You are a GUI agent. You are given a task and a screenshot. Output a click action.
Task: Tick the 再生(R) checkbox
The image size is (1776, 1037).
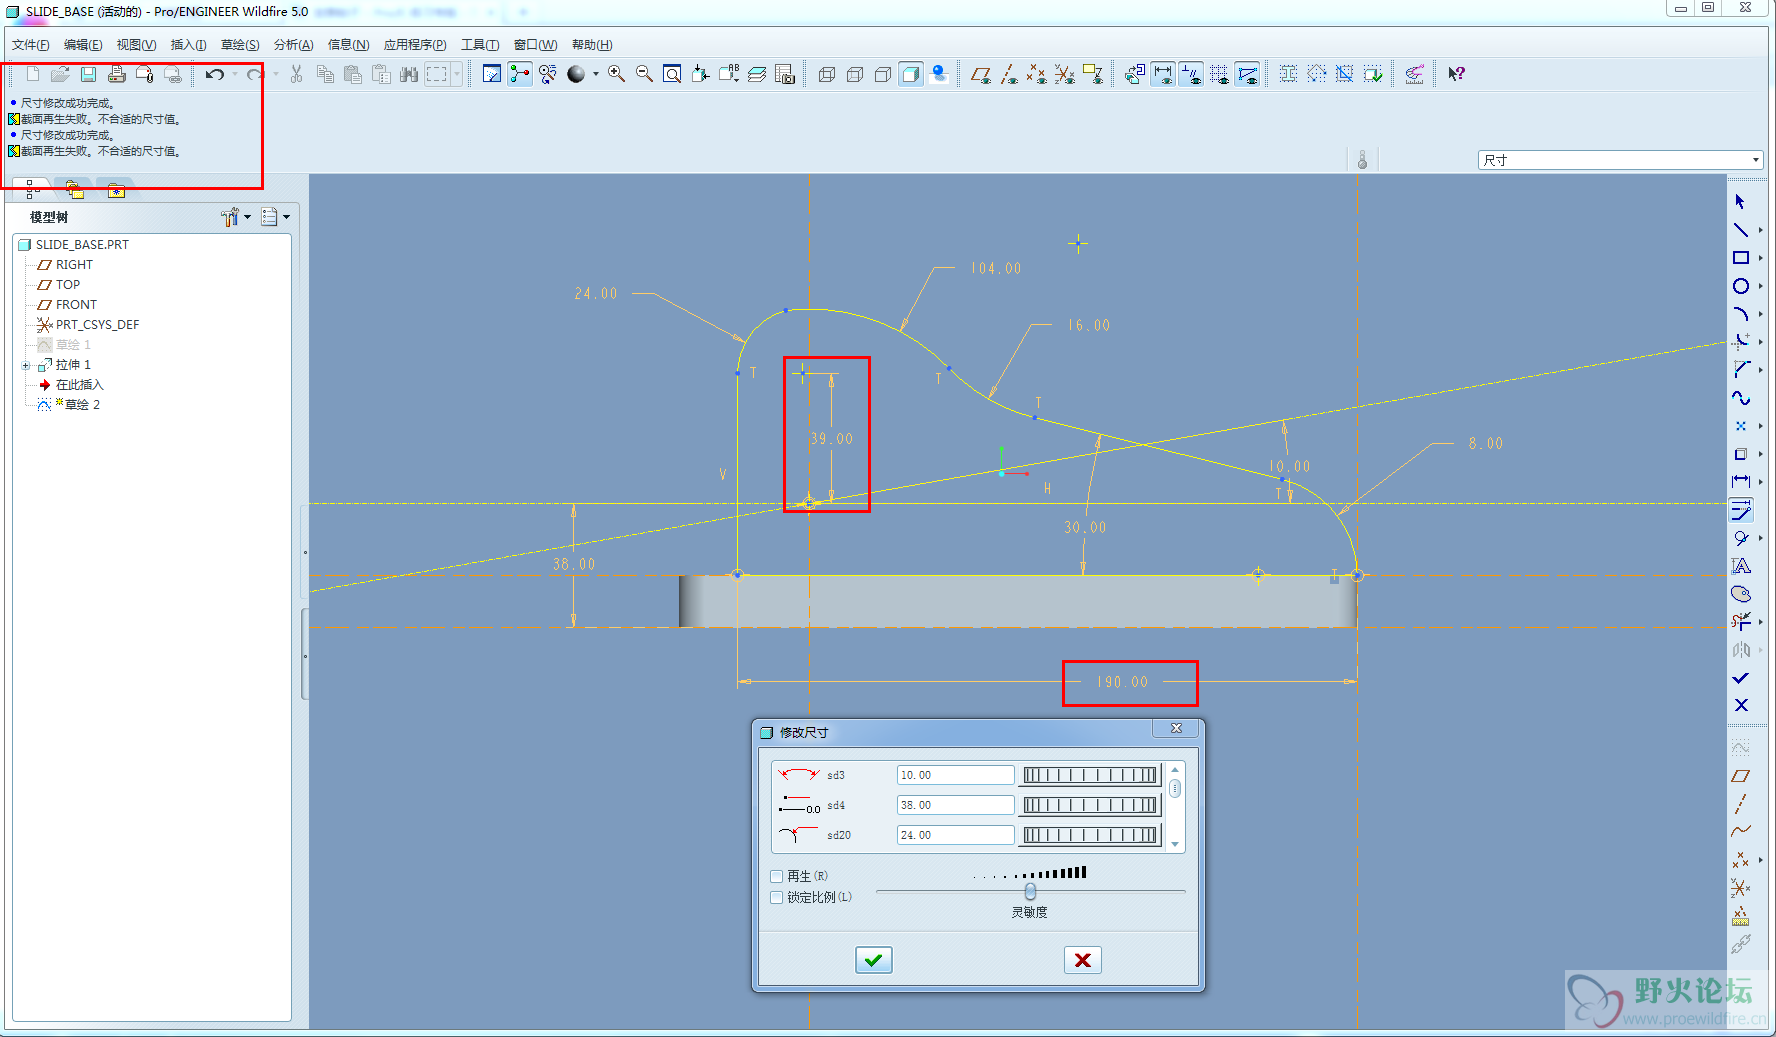click(x=777, y=876)
